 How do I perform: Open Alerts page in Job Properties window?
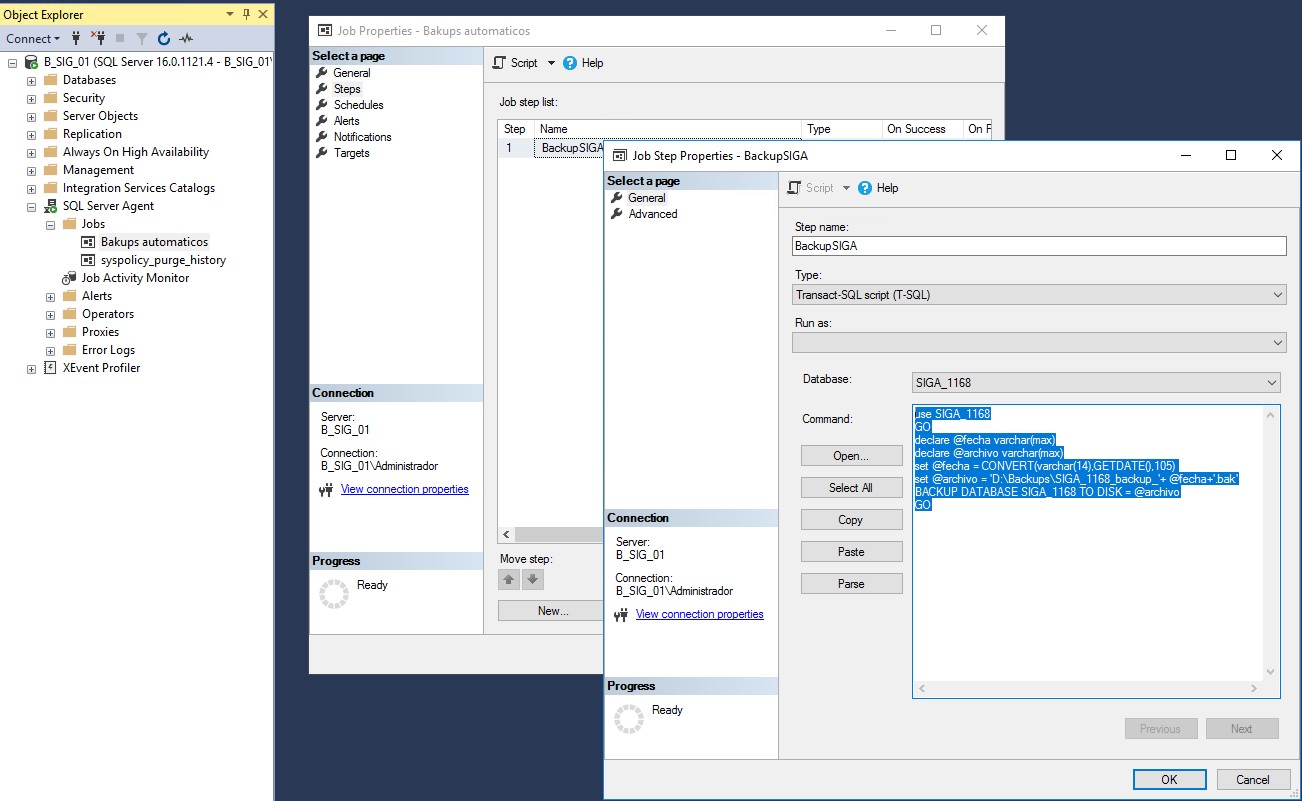coord(346,121)
